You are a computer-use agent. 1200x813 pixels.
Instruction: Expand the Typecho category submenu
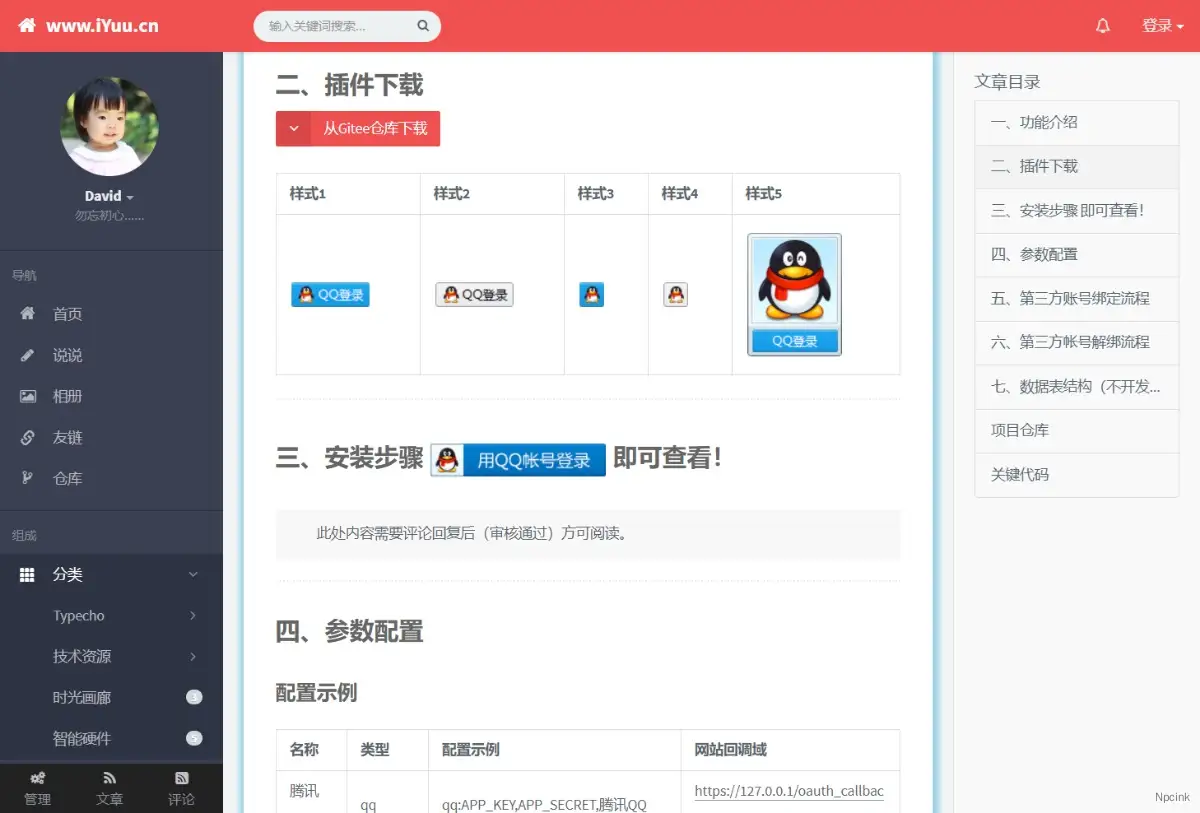80,615
